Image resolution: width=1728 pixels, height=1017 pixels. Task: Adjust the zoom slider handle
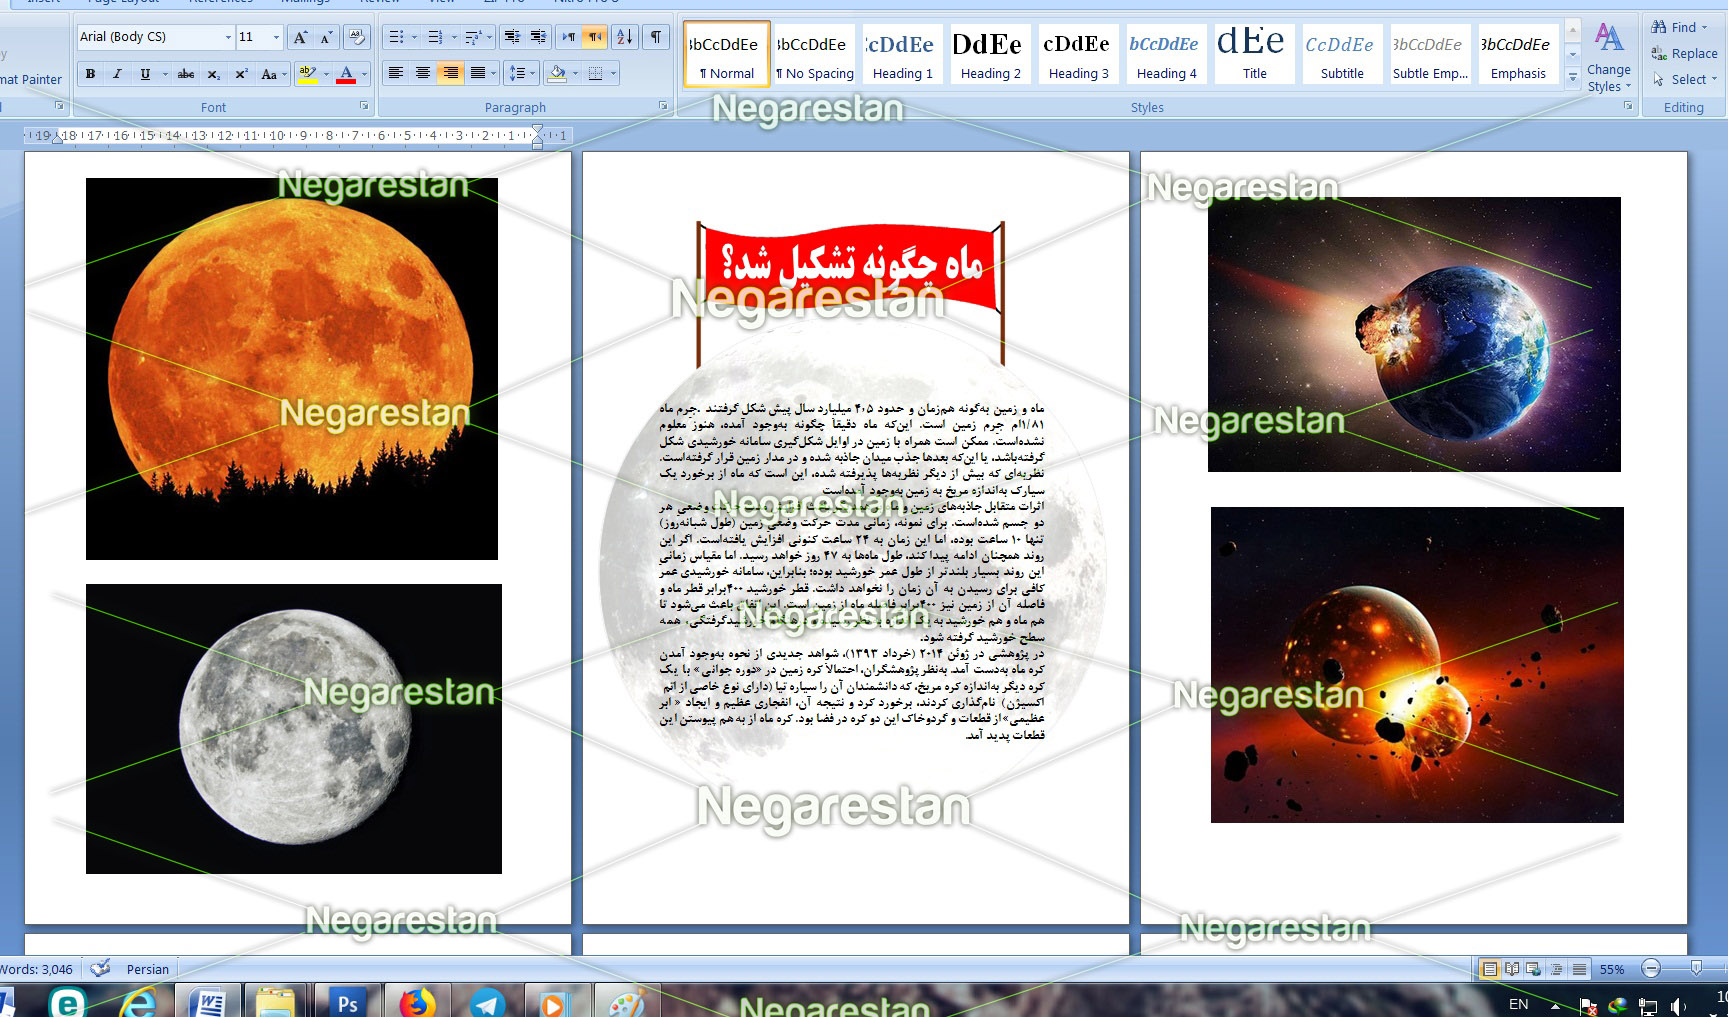[x=1696, y=968]
